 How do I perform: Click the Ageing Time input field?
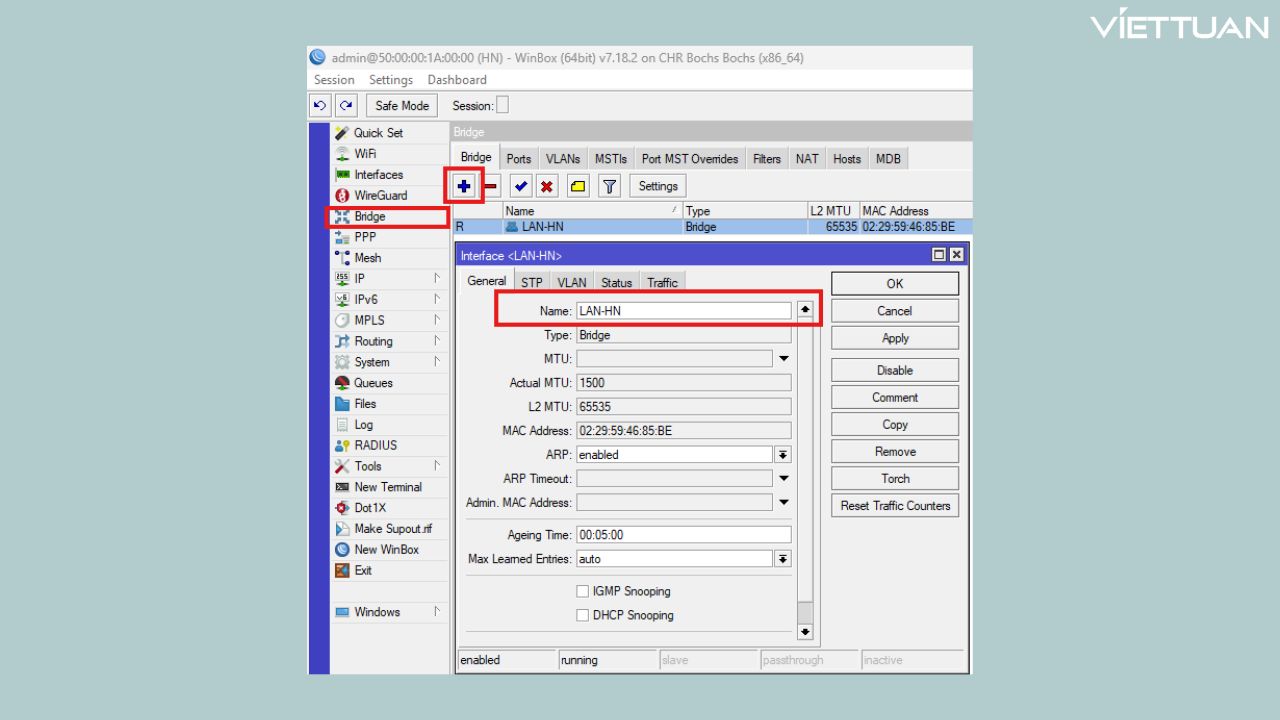click(x=683, y=535)
